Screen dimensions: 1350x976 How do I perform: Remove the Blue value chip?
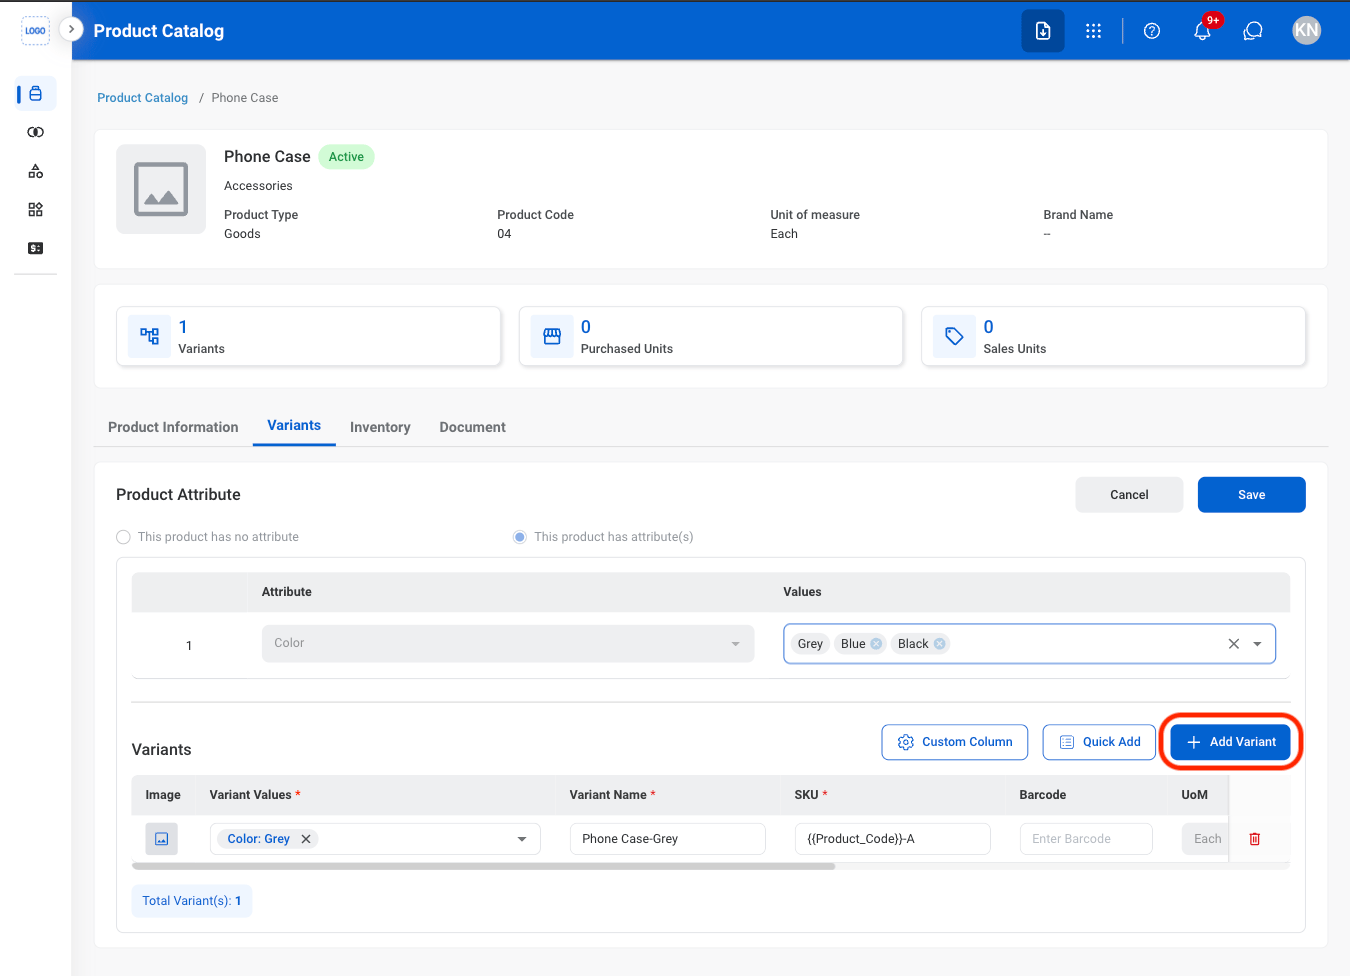pos(876,644)
